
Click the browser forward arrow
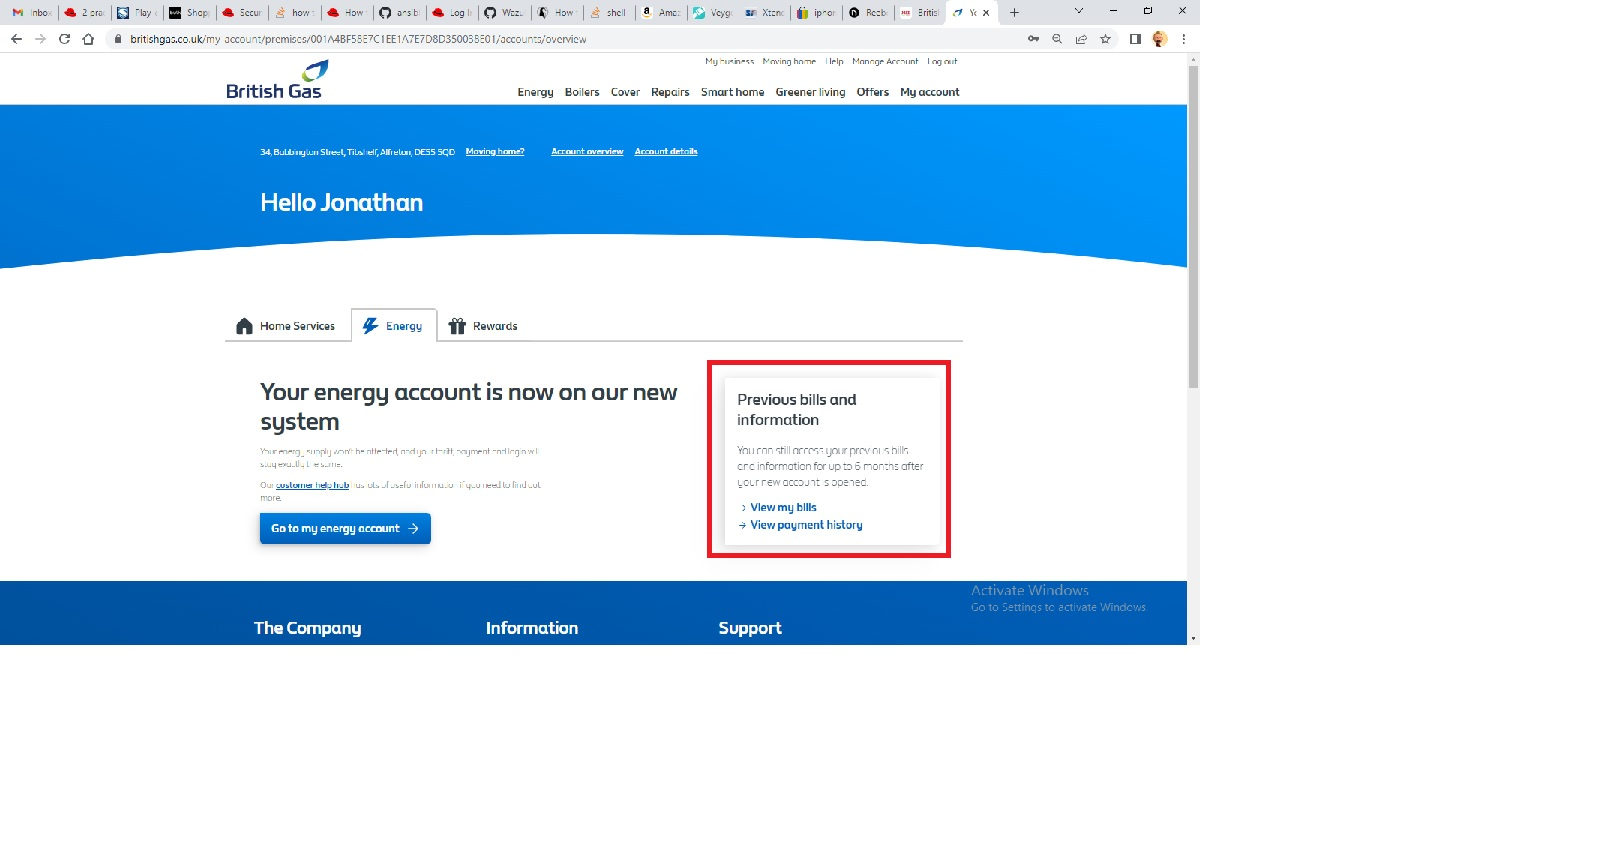[x=40, y=39]
